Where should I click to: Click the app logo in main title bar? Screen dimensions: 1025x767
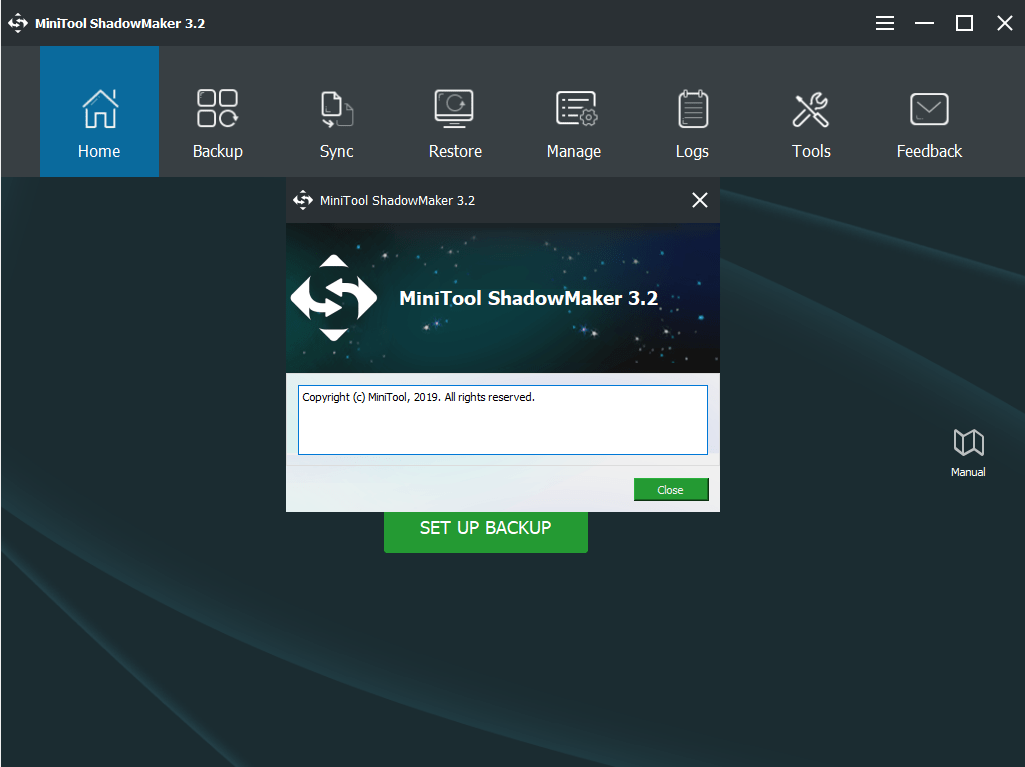tap(18, 24)
